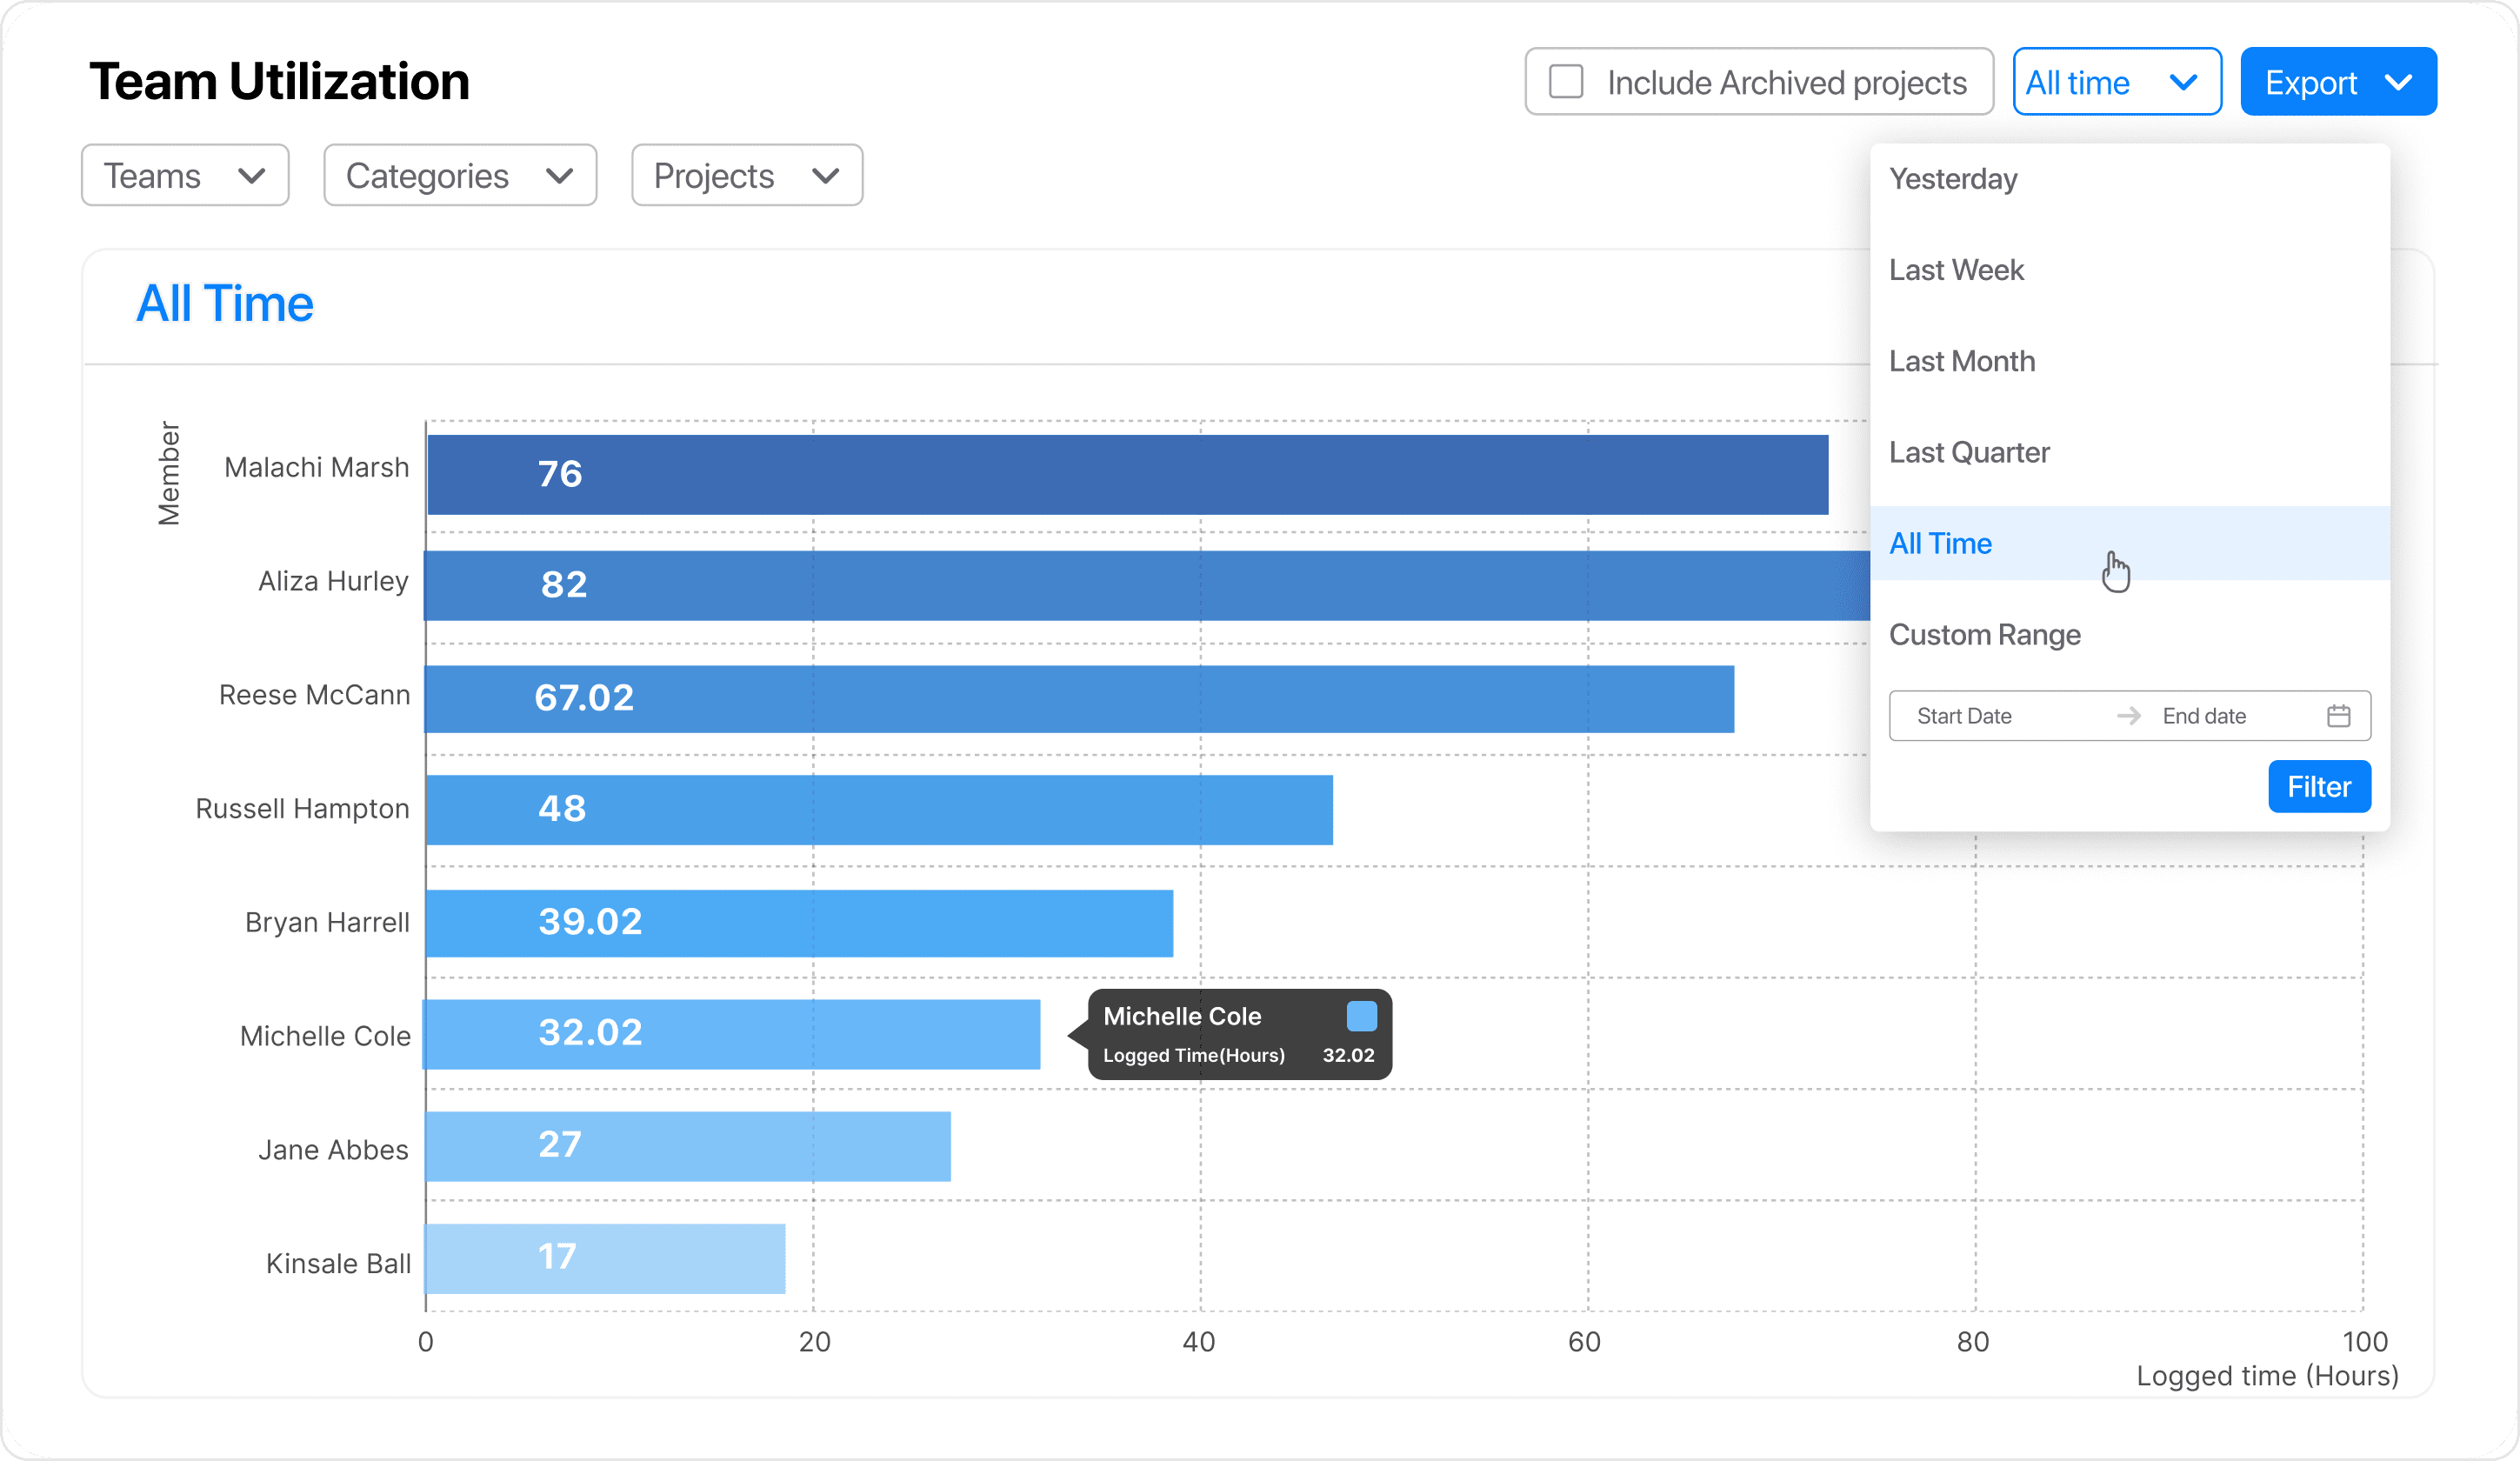This screenshot has width=2520, height=1461.
Task: Pick the Last Month option
Action: click(x=1962, y=361)
